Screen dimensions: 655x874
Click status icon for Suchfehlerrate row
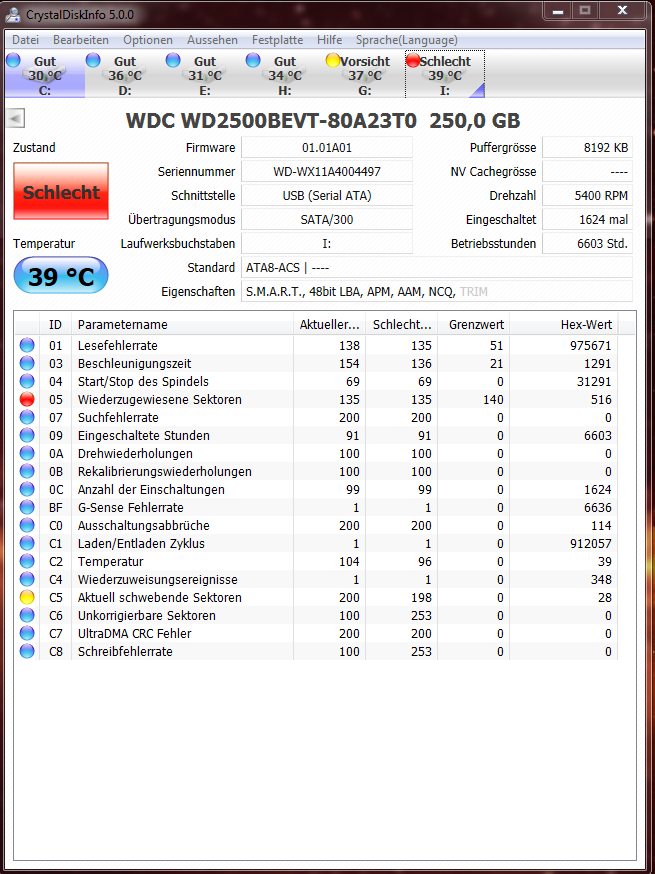coord(27,417)
